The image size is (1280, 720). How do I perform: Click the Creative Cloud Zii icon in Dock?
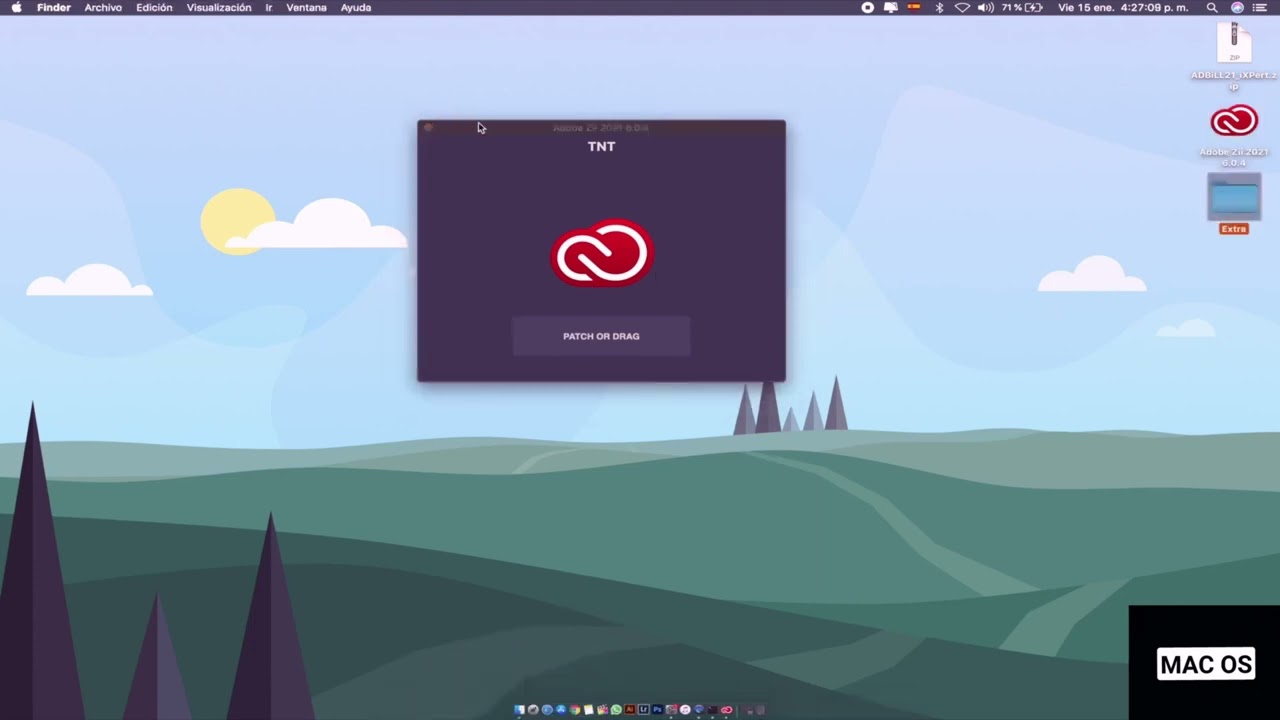(x=726, y=710)
